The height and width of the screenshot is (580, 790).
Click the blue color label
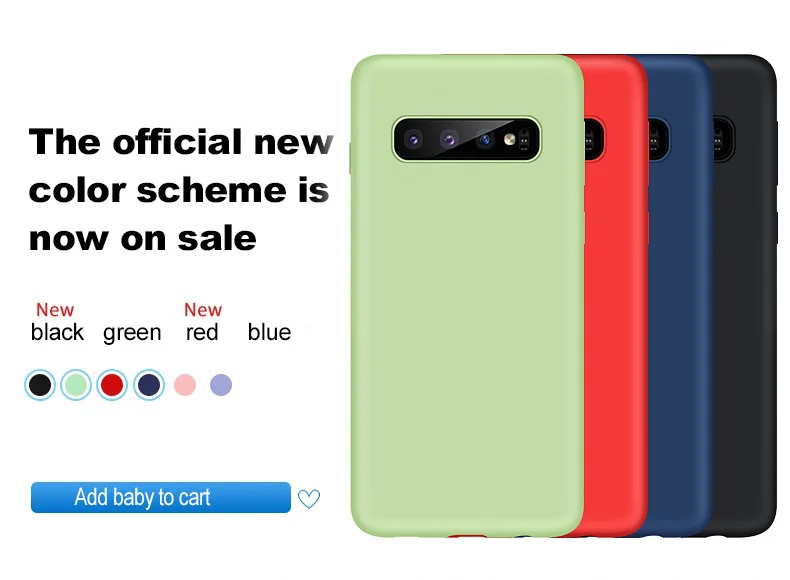point(269,333)
